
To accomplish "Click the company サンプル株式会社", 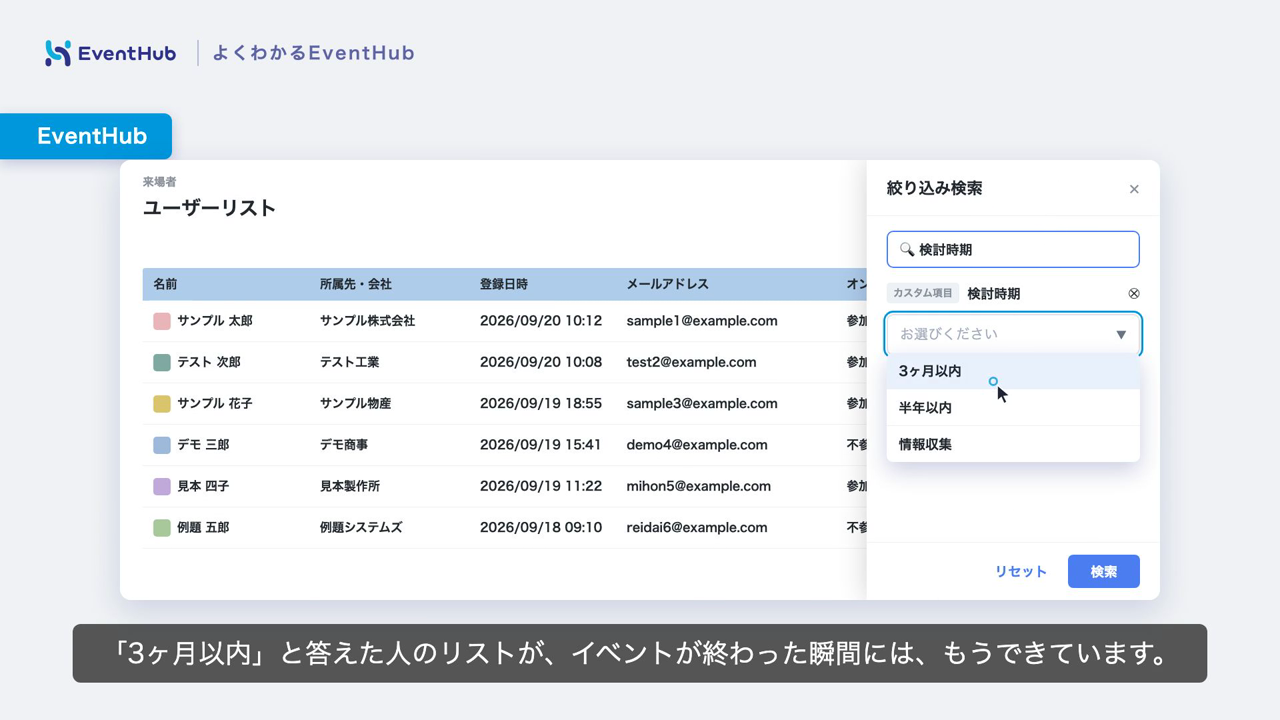I will (x=368, y=321).
